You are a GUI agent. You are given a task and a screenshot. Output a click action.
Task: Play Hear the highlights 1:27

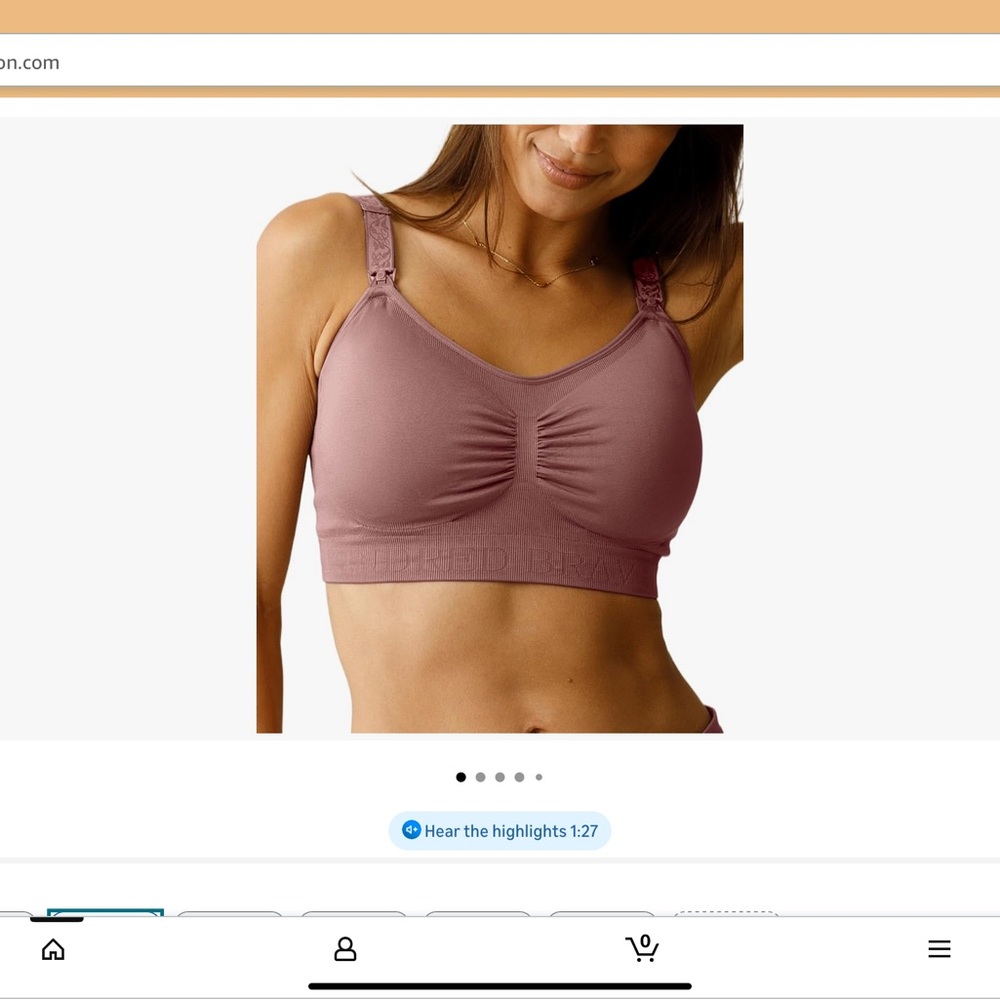tap(500, 830)
